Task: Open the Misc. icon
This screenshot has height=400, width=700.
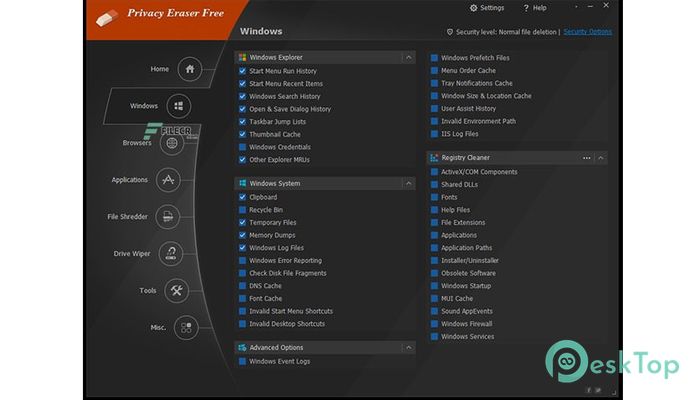Action: tap(186, 328)
